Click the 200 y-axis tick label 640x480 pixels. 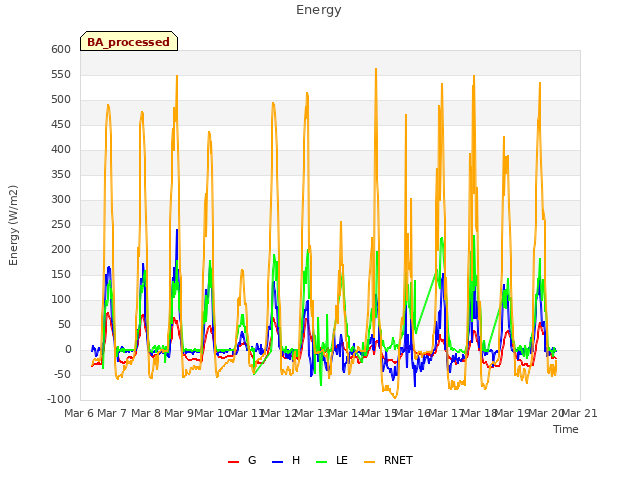(x=61, y=250)
